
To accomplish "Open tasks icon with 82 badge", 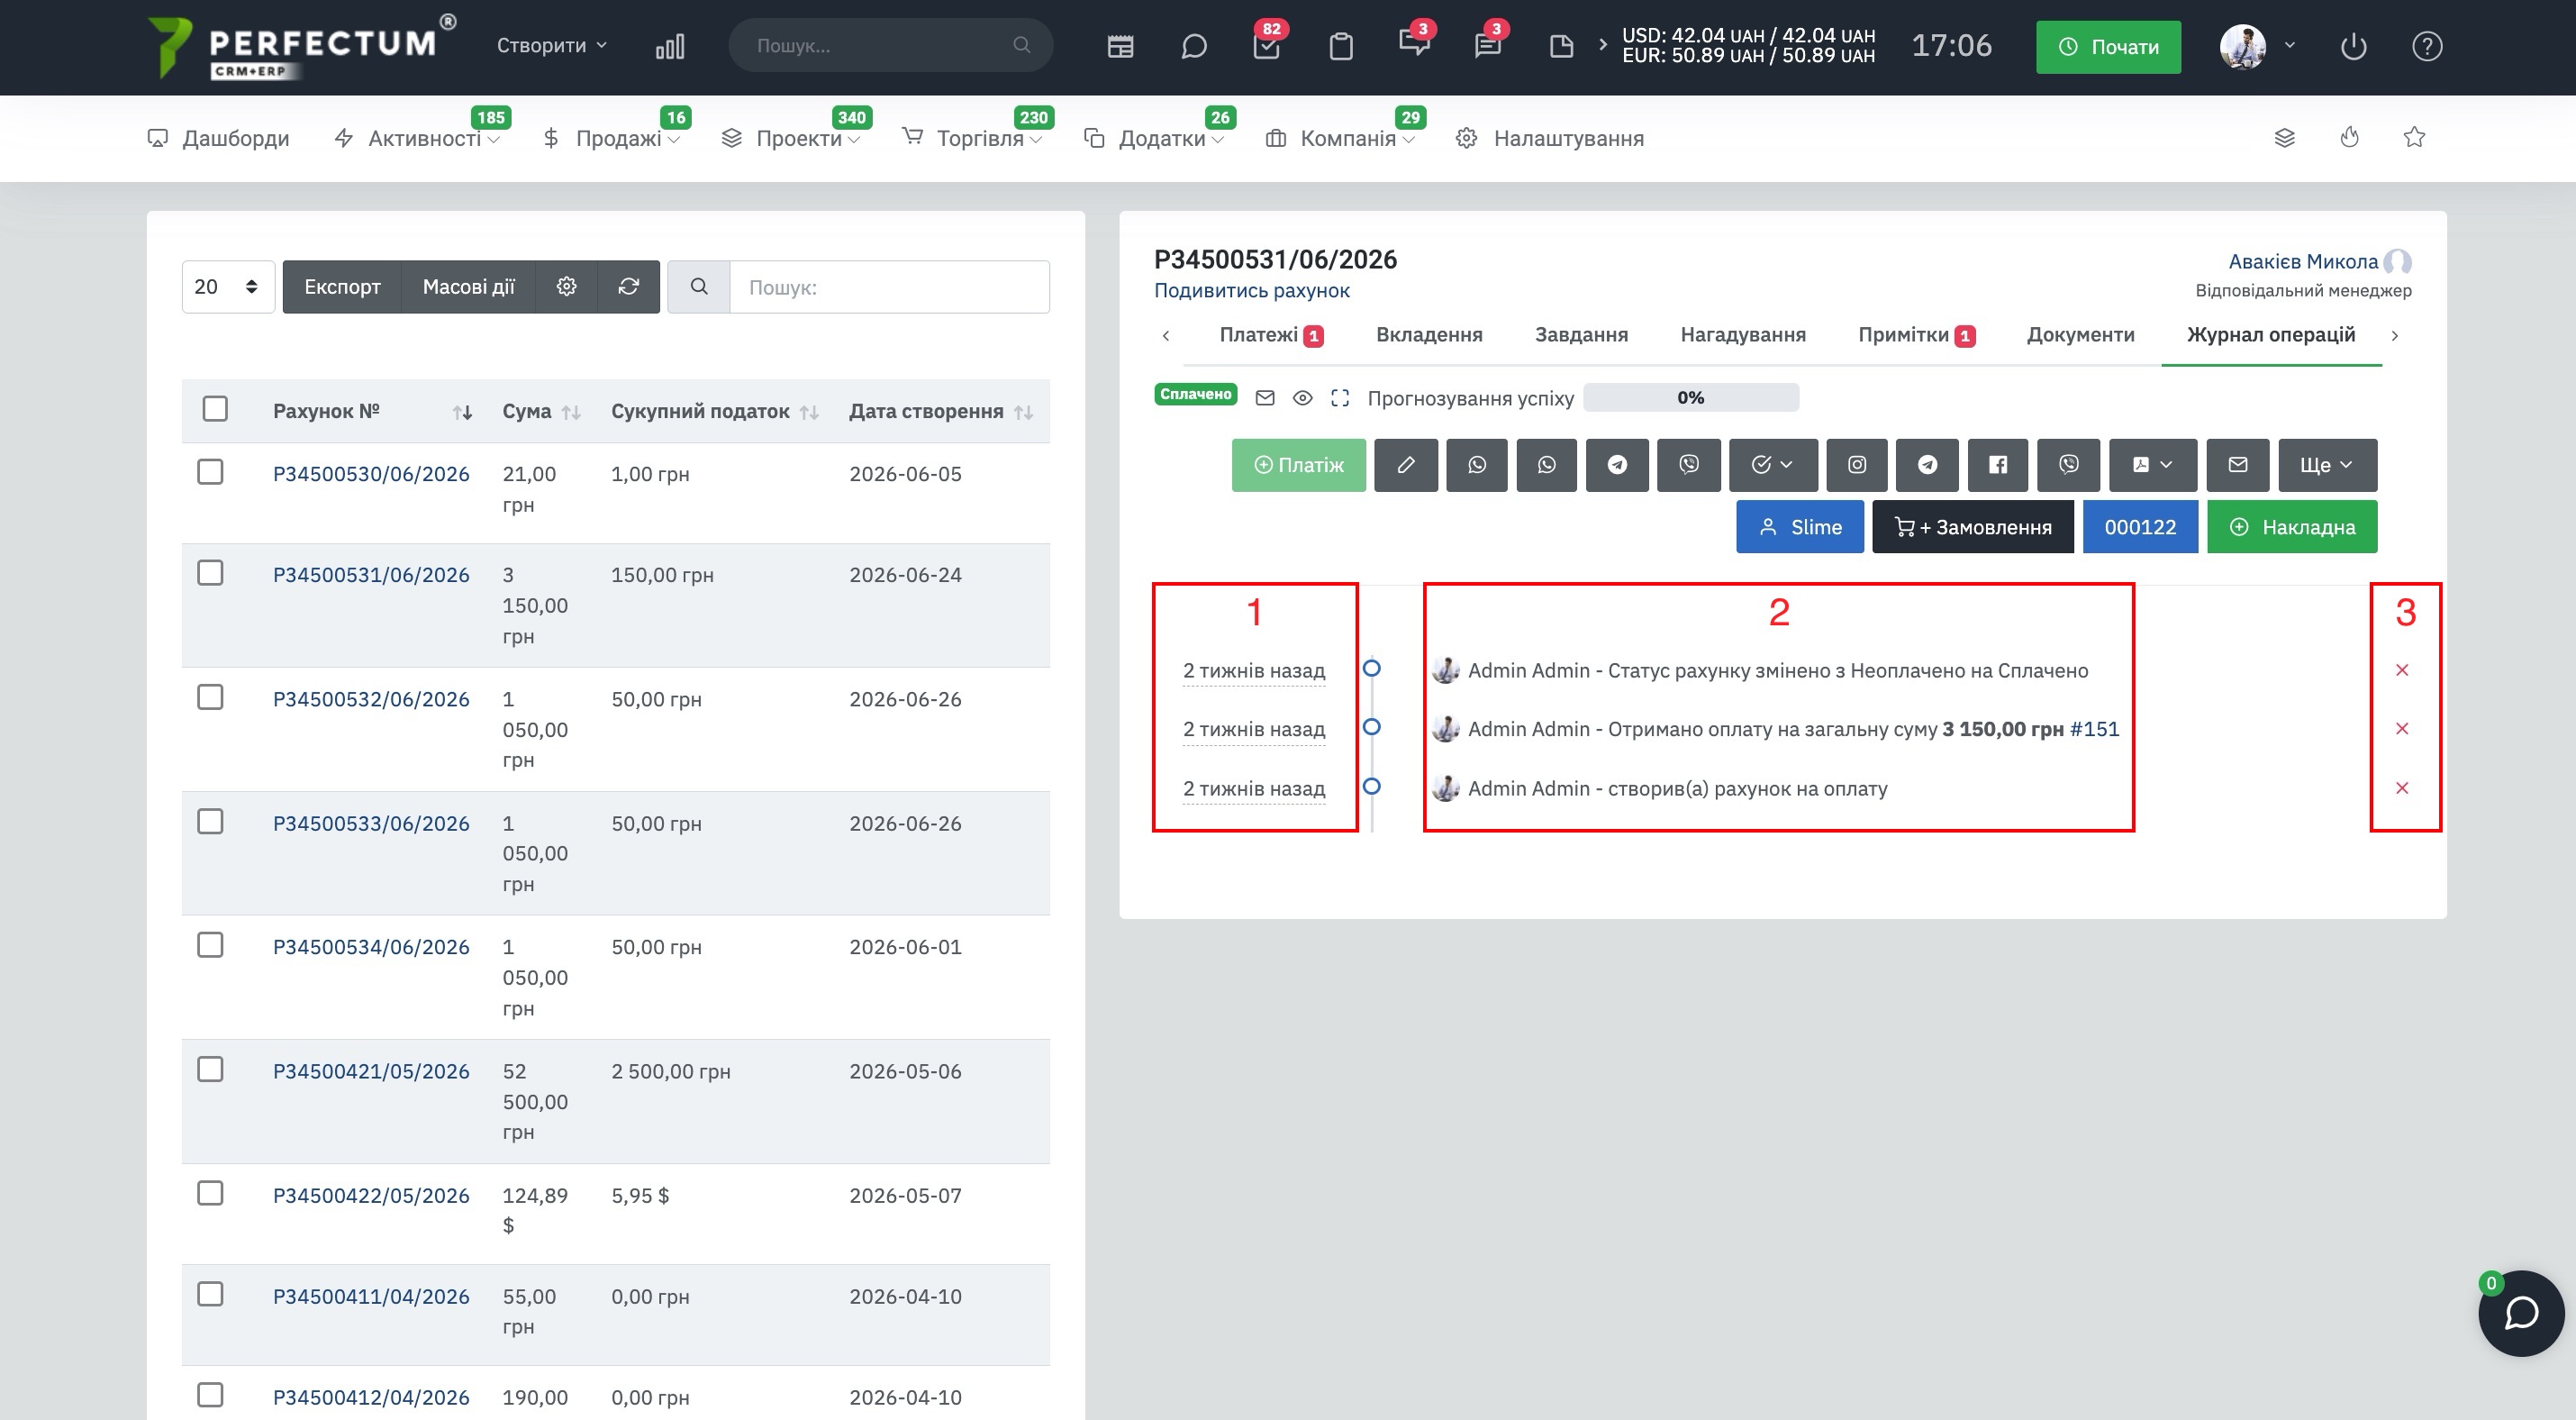I will (x=1266, y=46).
